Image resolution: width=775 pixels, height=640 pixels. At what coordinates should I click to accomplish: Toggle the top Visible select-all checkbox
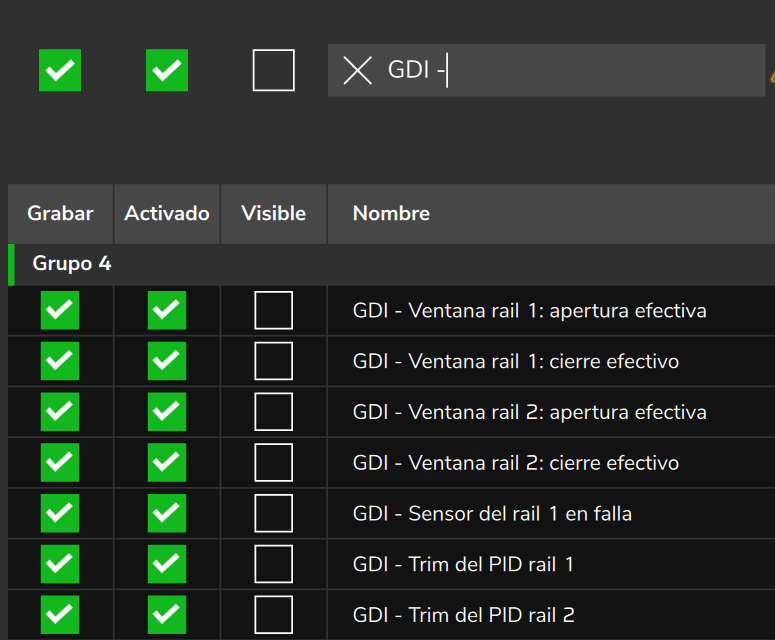tap(273, 70)
